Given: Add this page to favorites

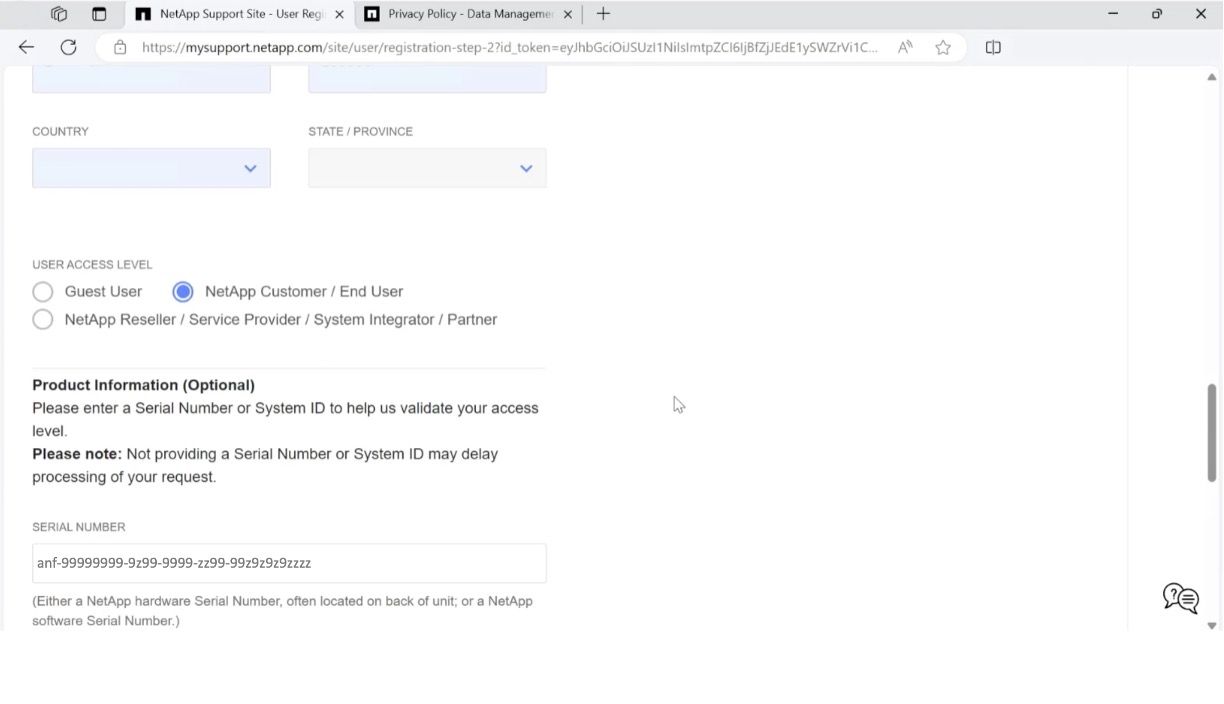Looking at the screenshot, I should 941,46.
